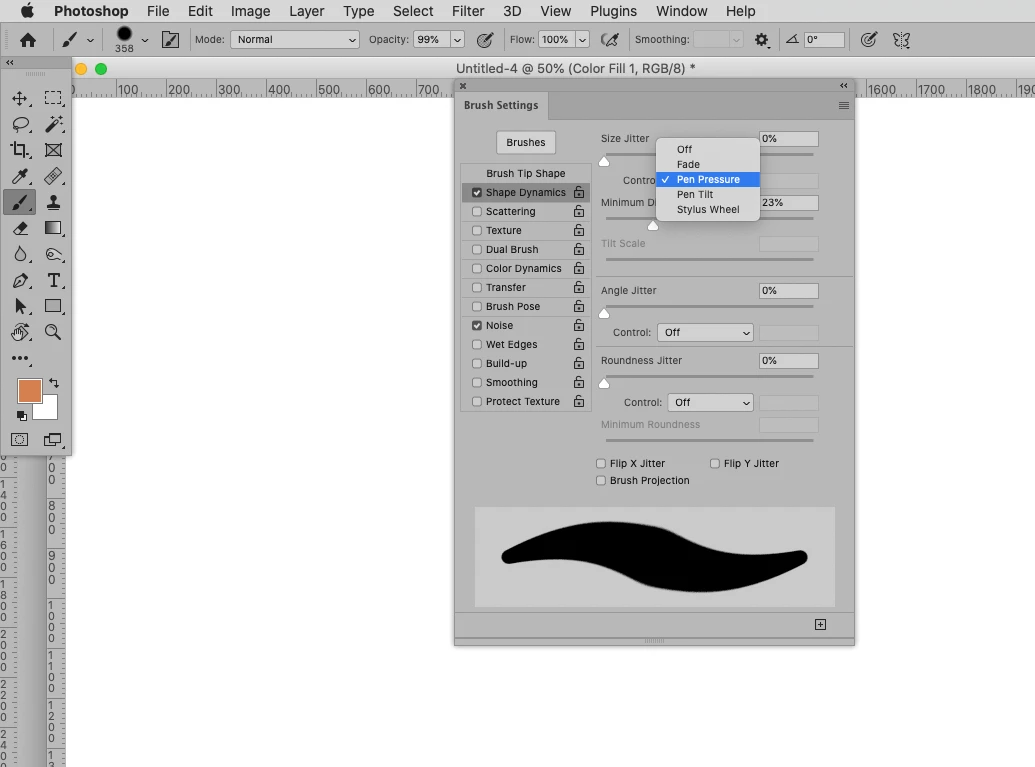Select the Eyedropper tool
1035x767 pixels.
[x=20, y=176]
